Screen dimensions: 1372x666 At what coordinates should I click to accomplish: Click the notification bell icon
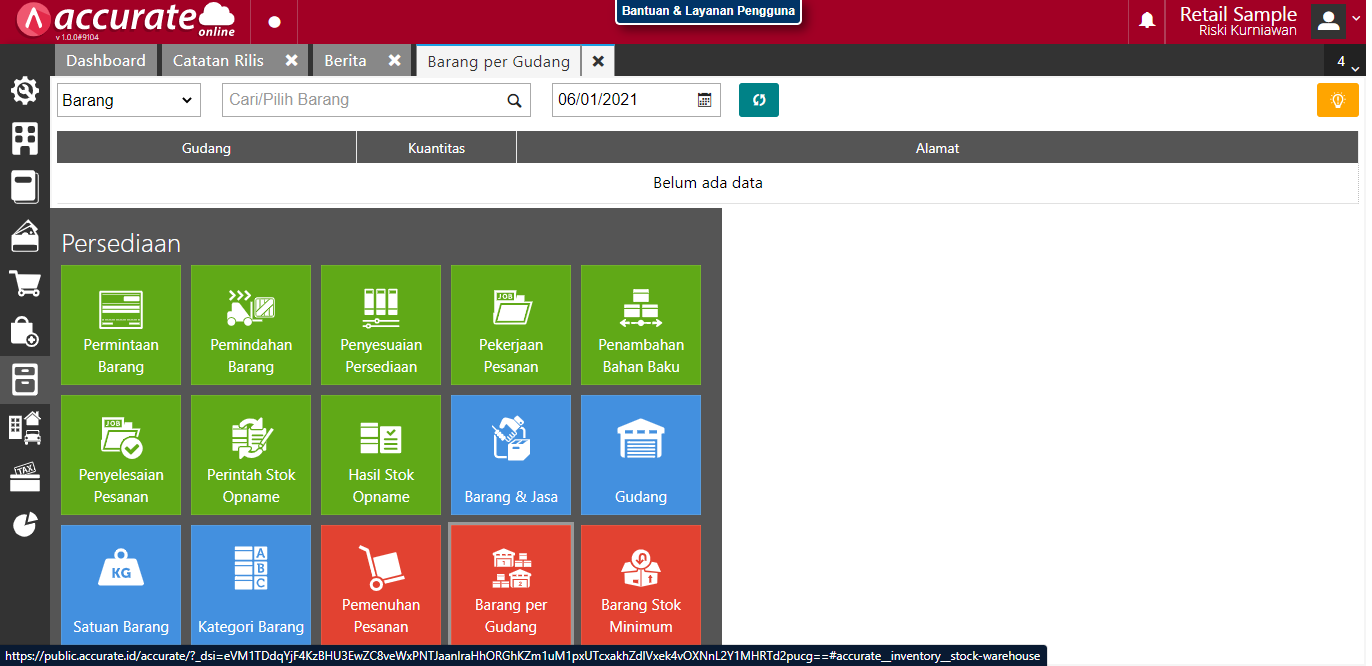click(1147, 21)
